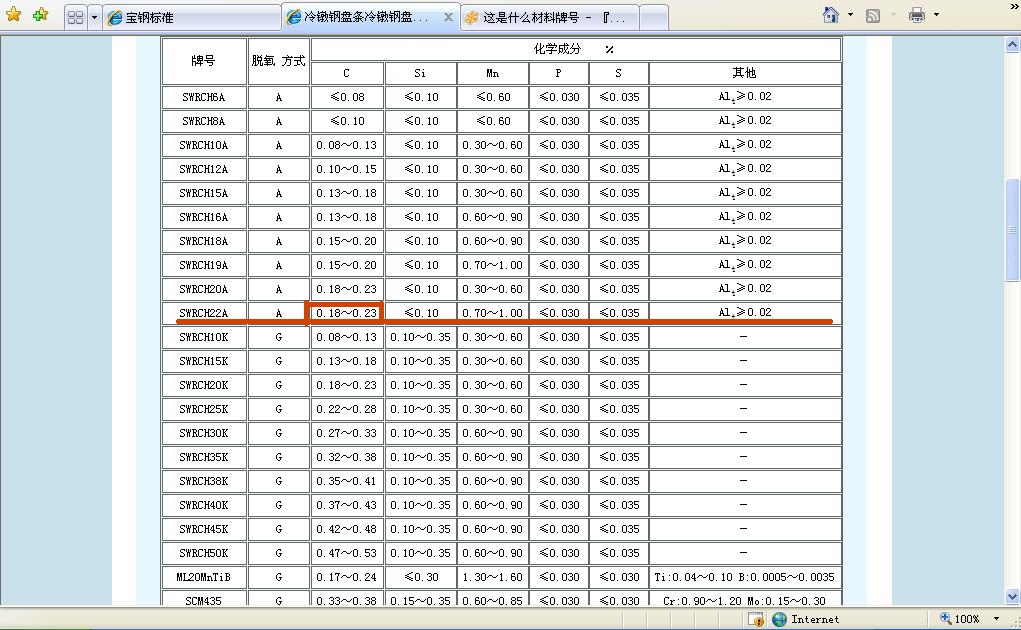Close the 冷镦钢盘条 tab

(x=448, y=17)
